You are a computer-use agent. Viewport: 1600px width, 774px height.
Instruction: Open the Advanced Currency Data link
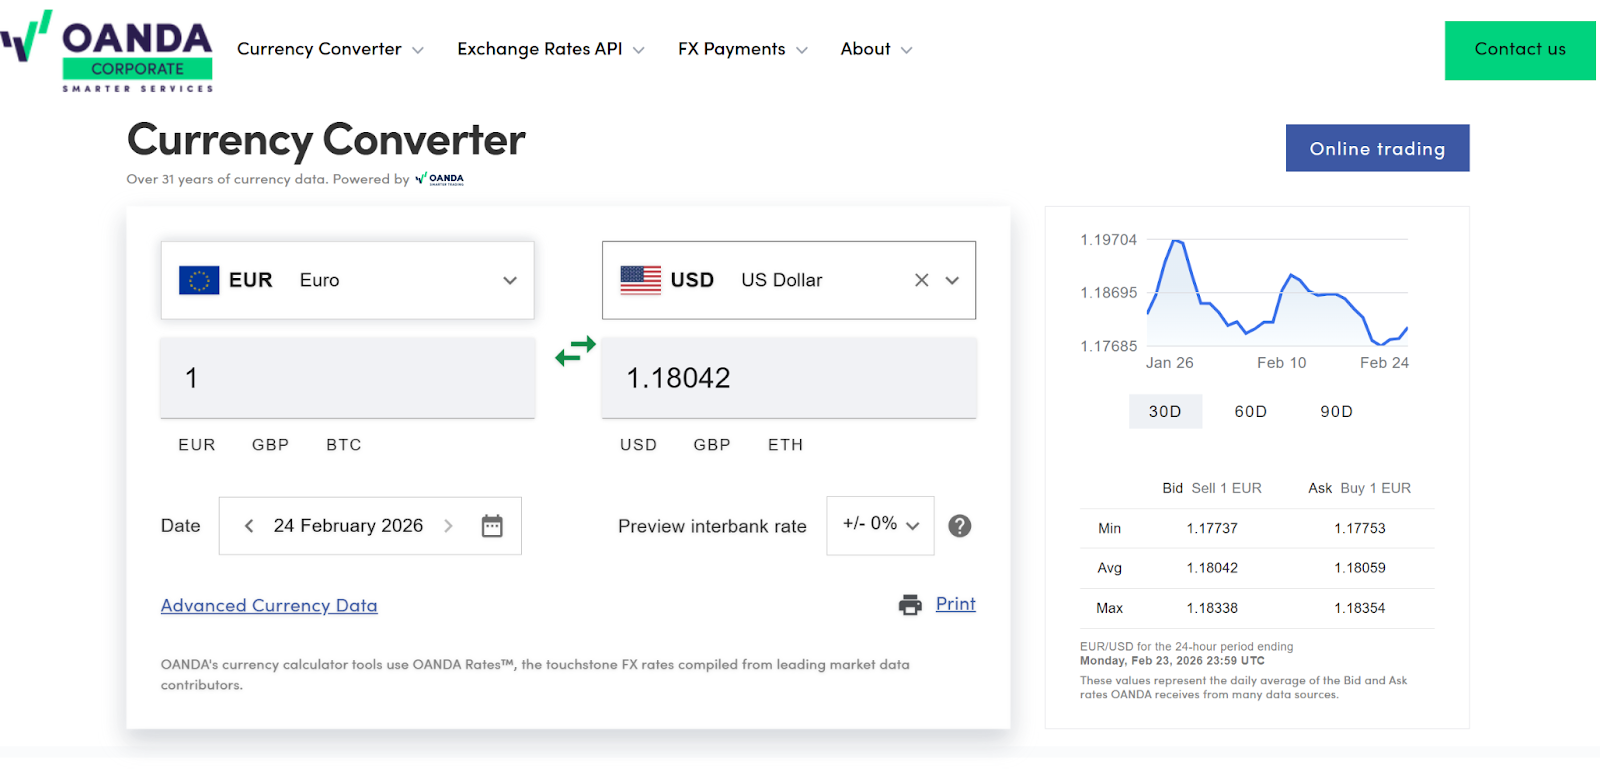tap(269, 605)
